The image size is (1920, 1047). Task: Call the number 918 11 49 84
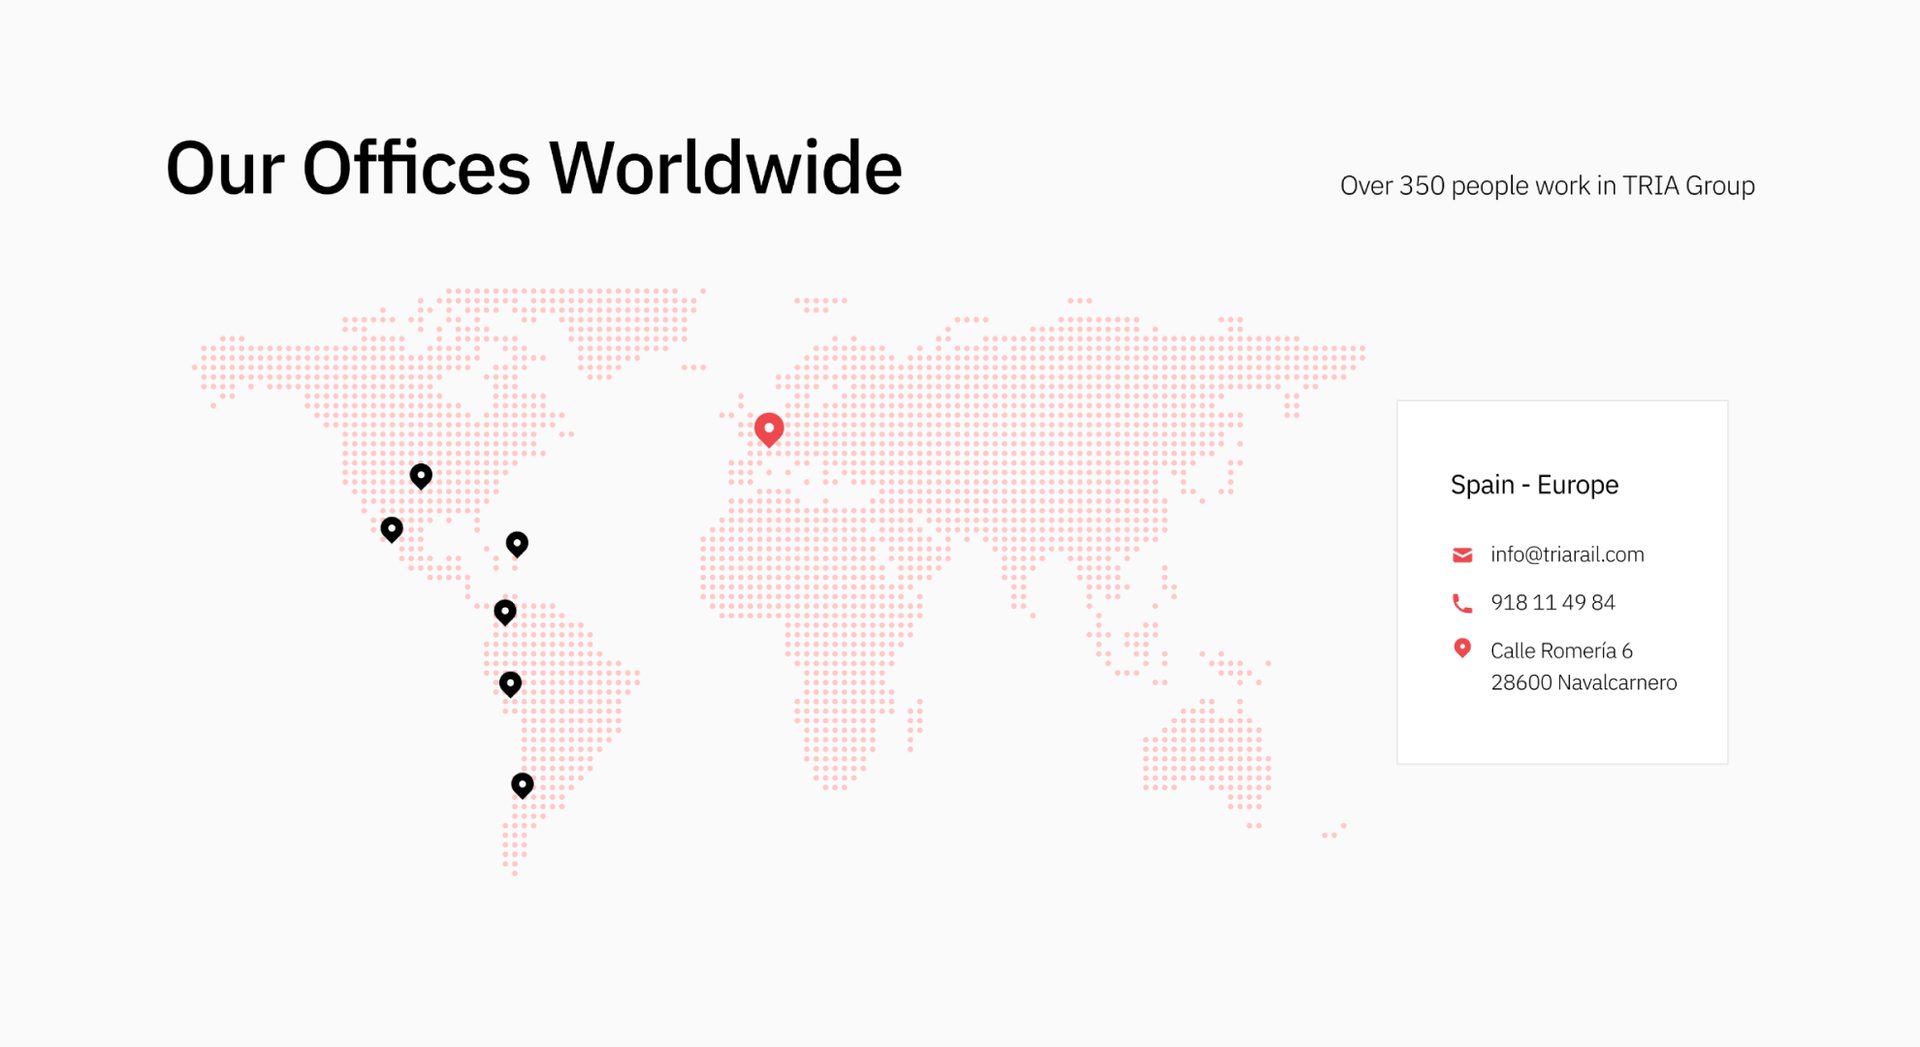point(1553,603)
